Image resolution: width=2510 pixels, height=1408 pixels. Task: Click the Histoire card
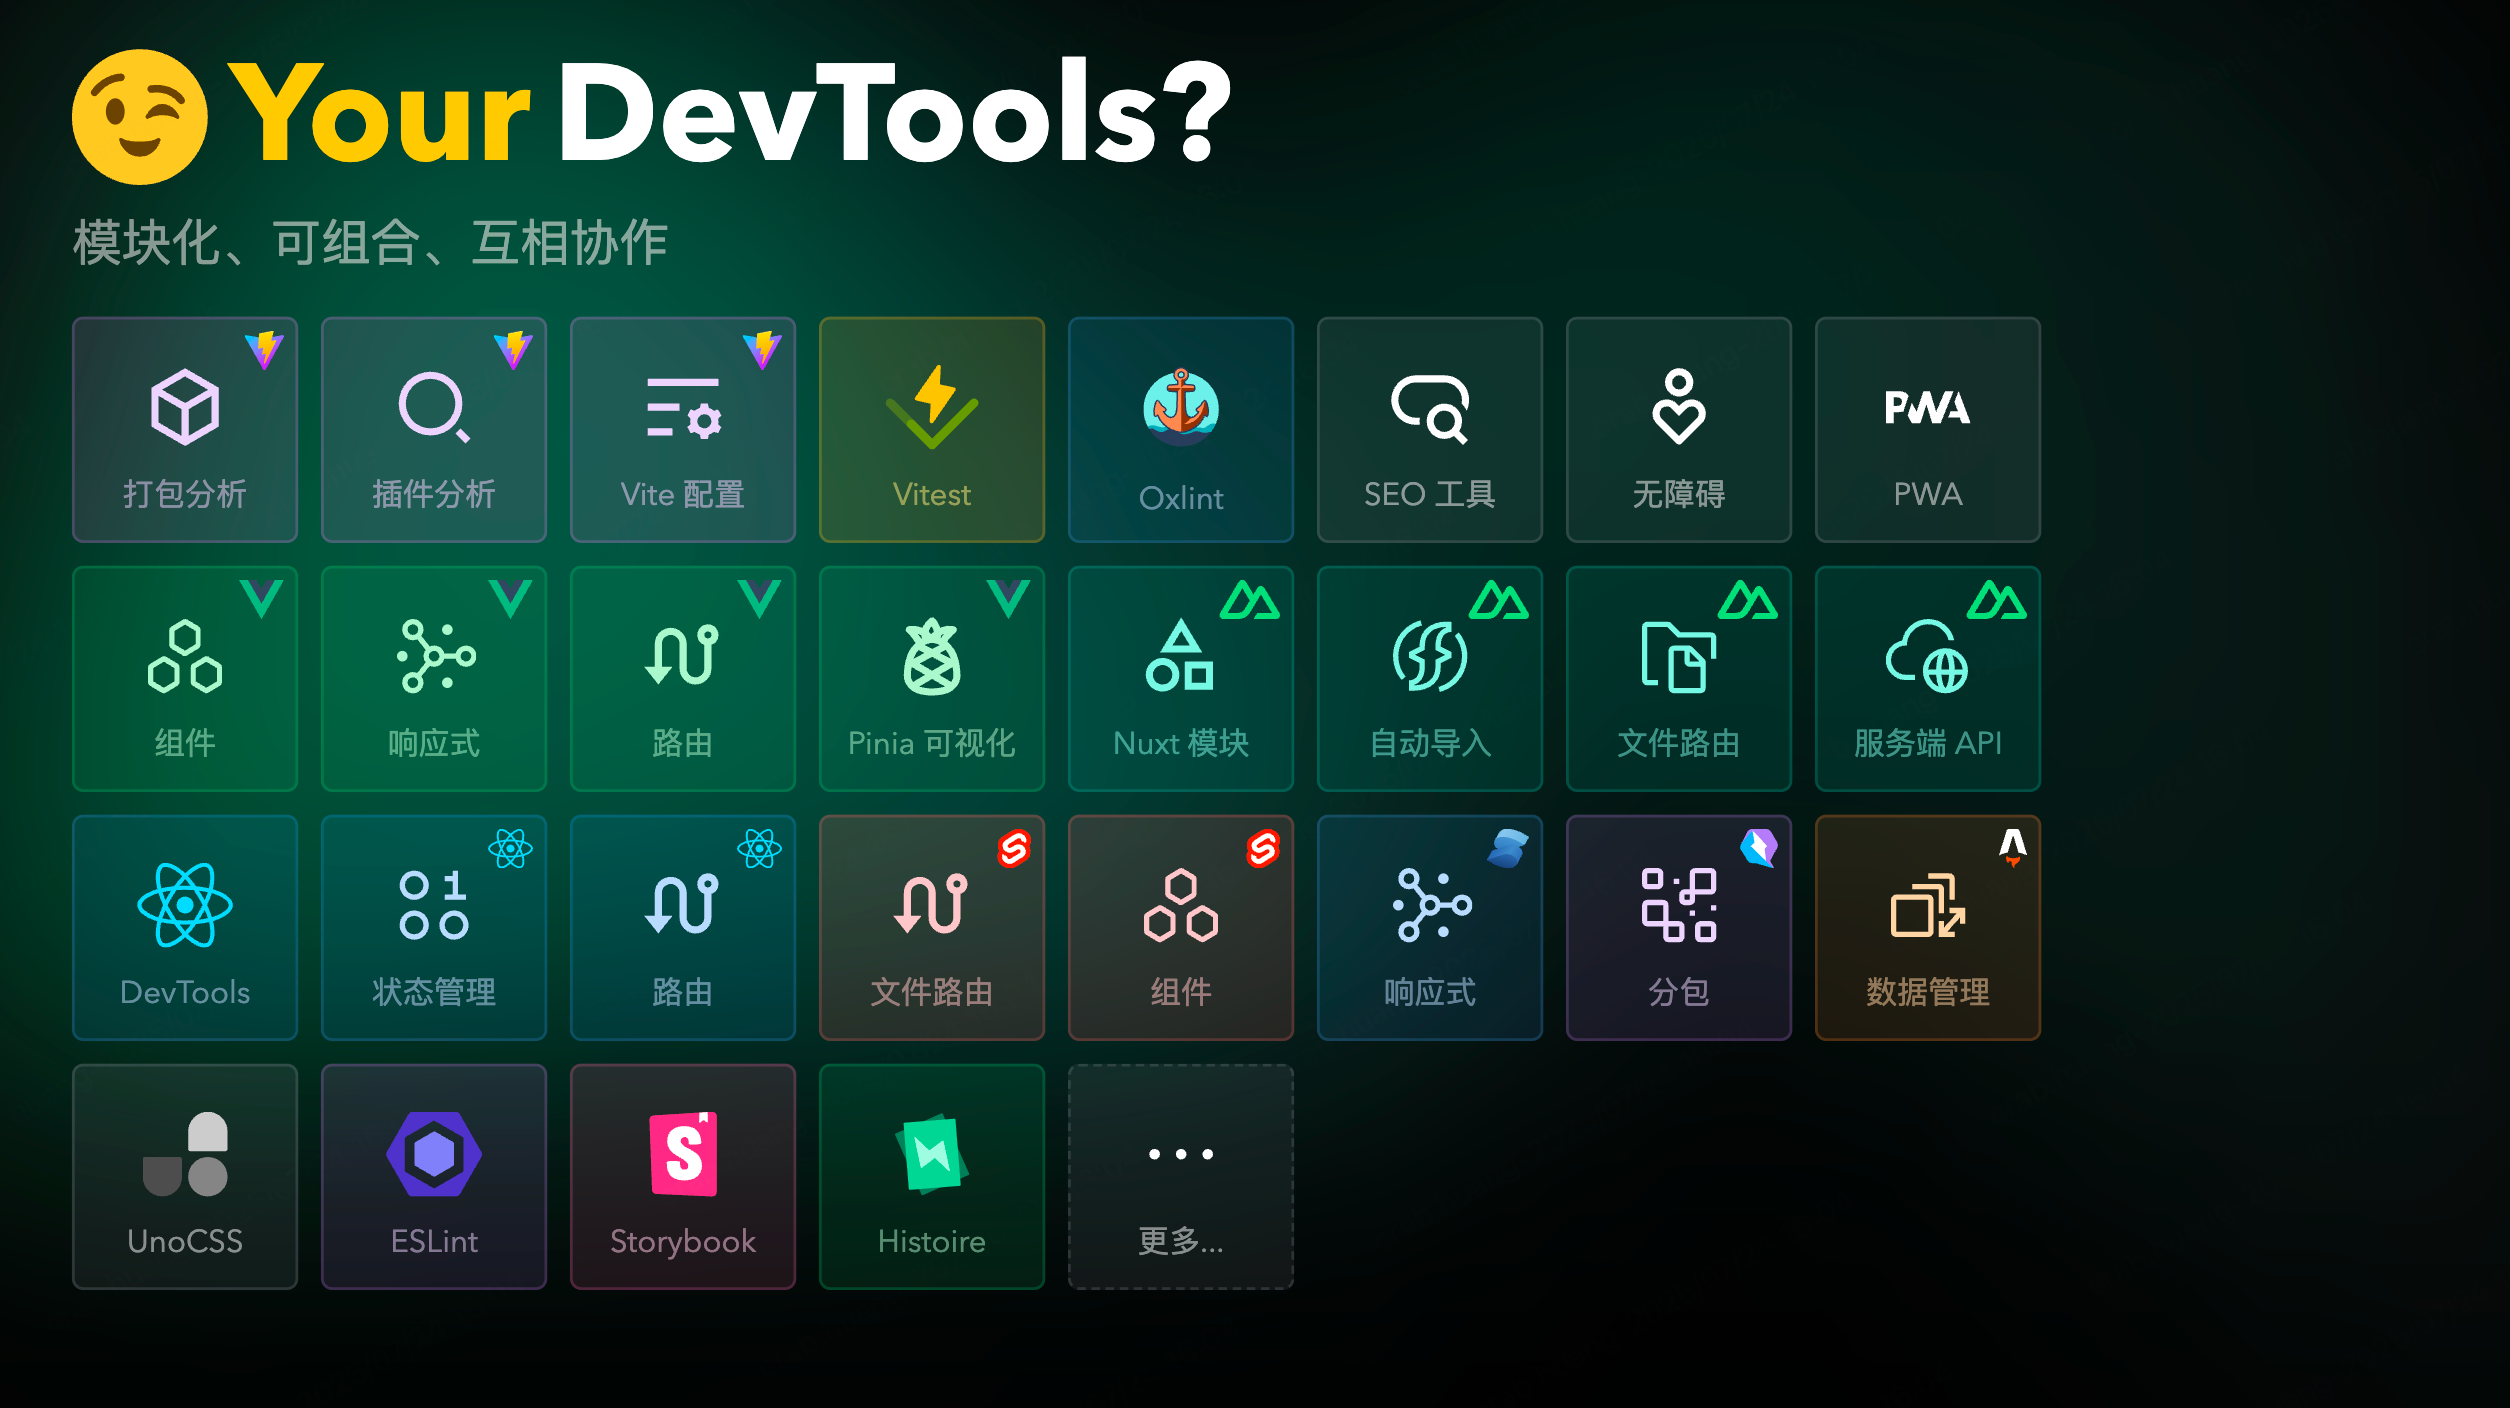932,1177
